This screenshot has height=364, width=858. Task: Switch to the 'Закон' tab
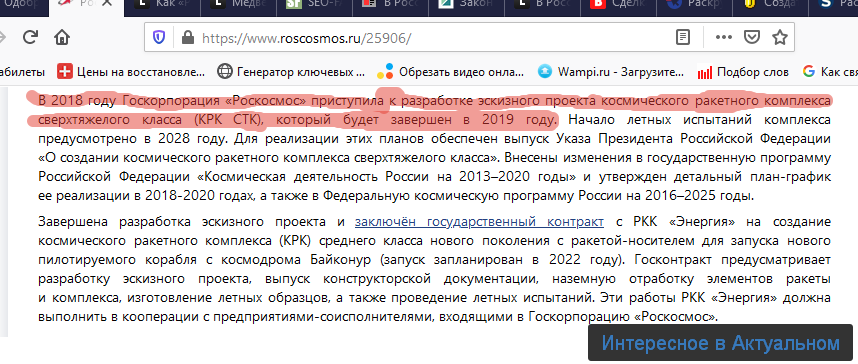[466, 5]
